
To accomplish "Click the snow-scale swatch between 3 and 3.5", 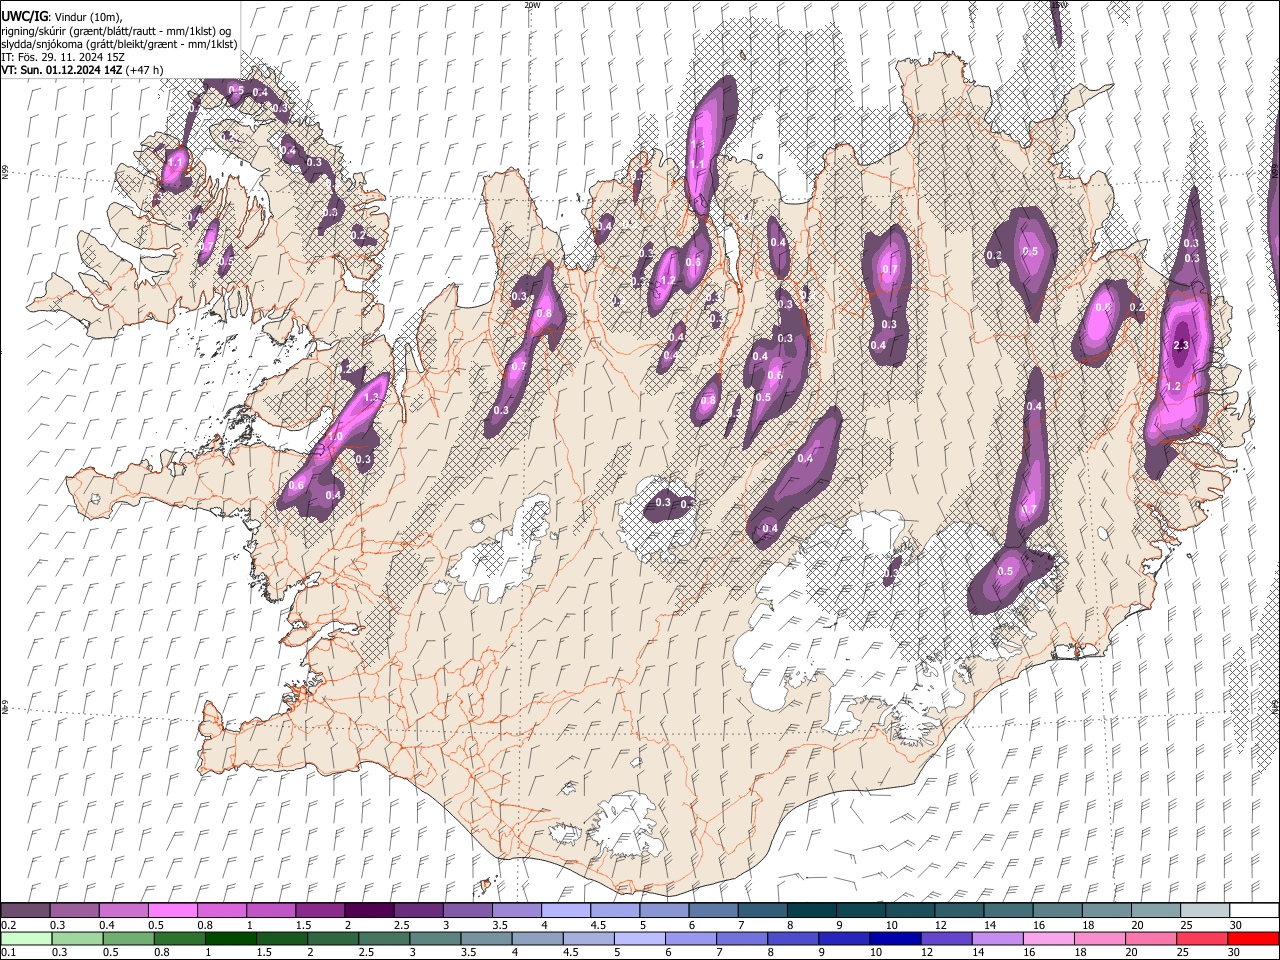I will [467, 911].
